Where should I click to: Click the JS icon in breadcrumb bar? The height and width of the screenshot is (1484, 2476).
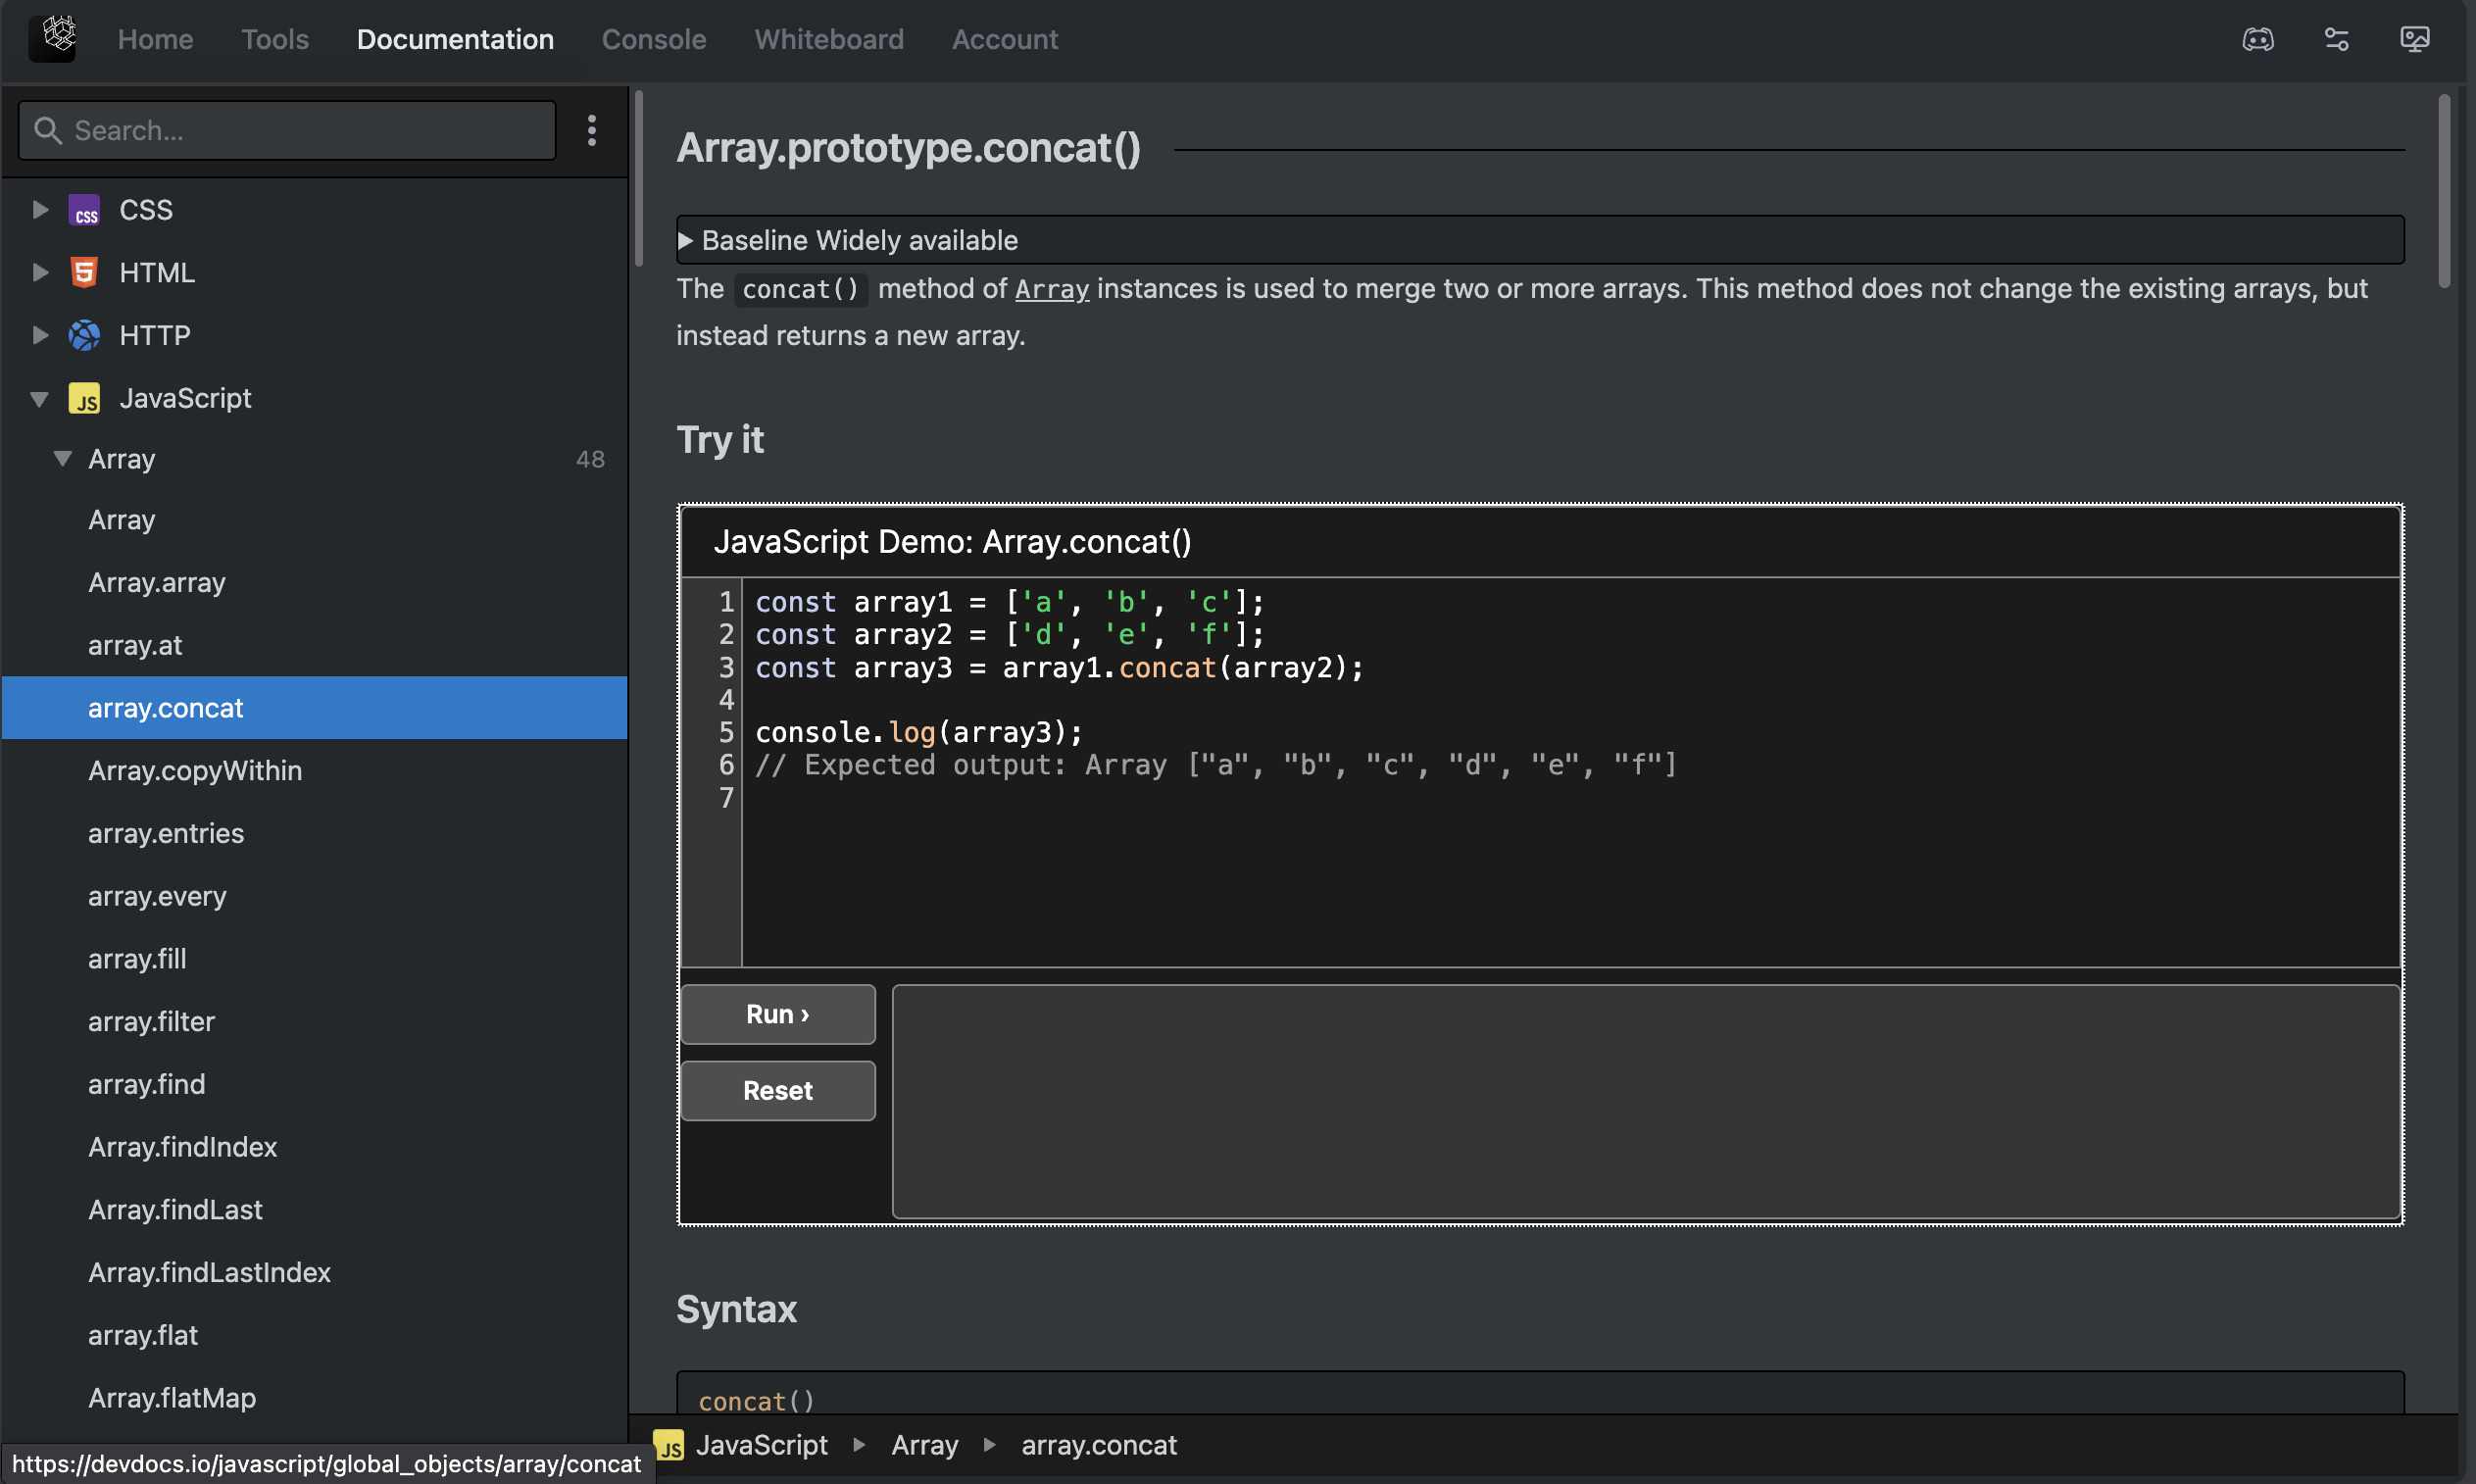point(669,1446)
